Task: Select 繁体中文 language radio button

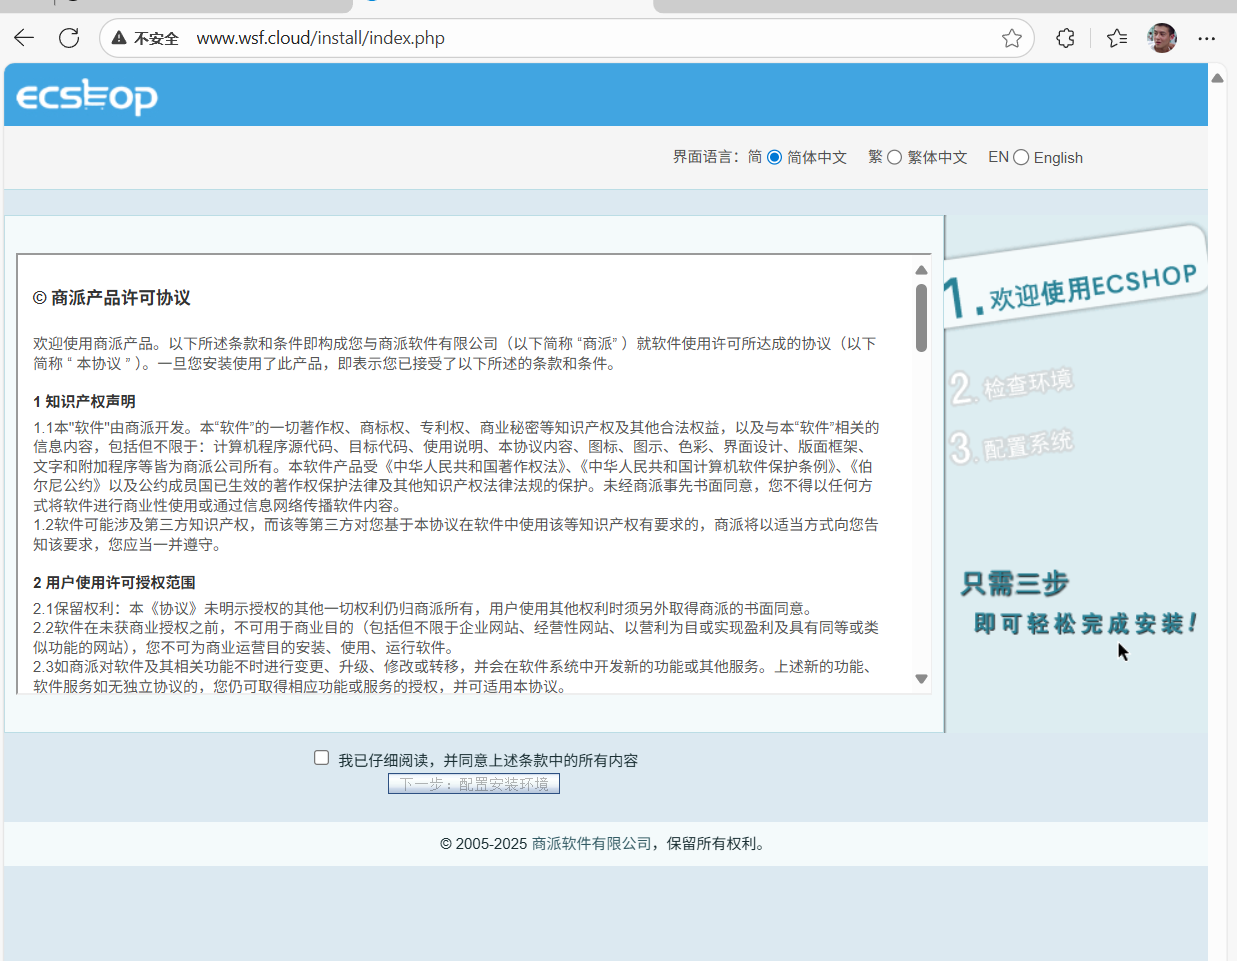Action: click(x=895, y=157)
